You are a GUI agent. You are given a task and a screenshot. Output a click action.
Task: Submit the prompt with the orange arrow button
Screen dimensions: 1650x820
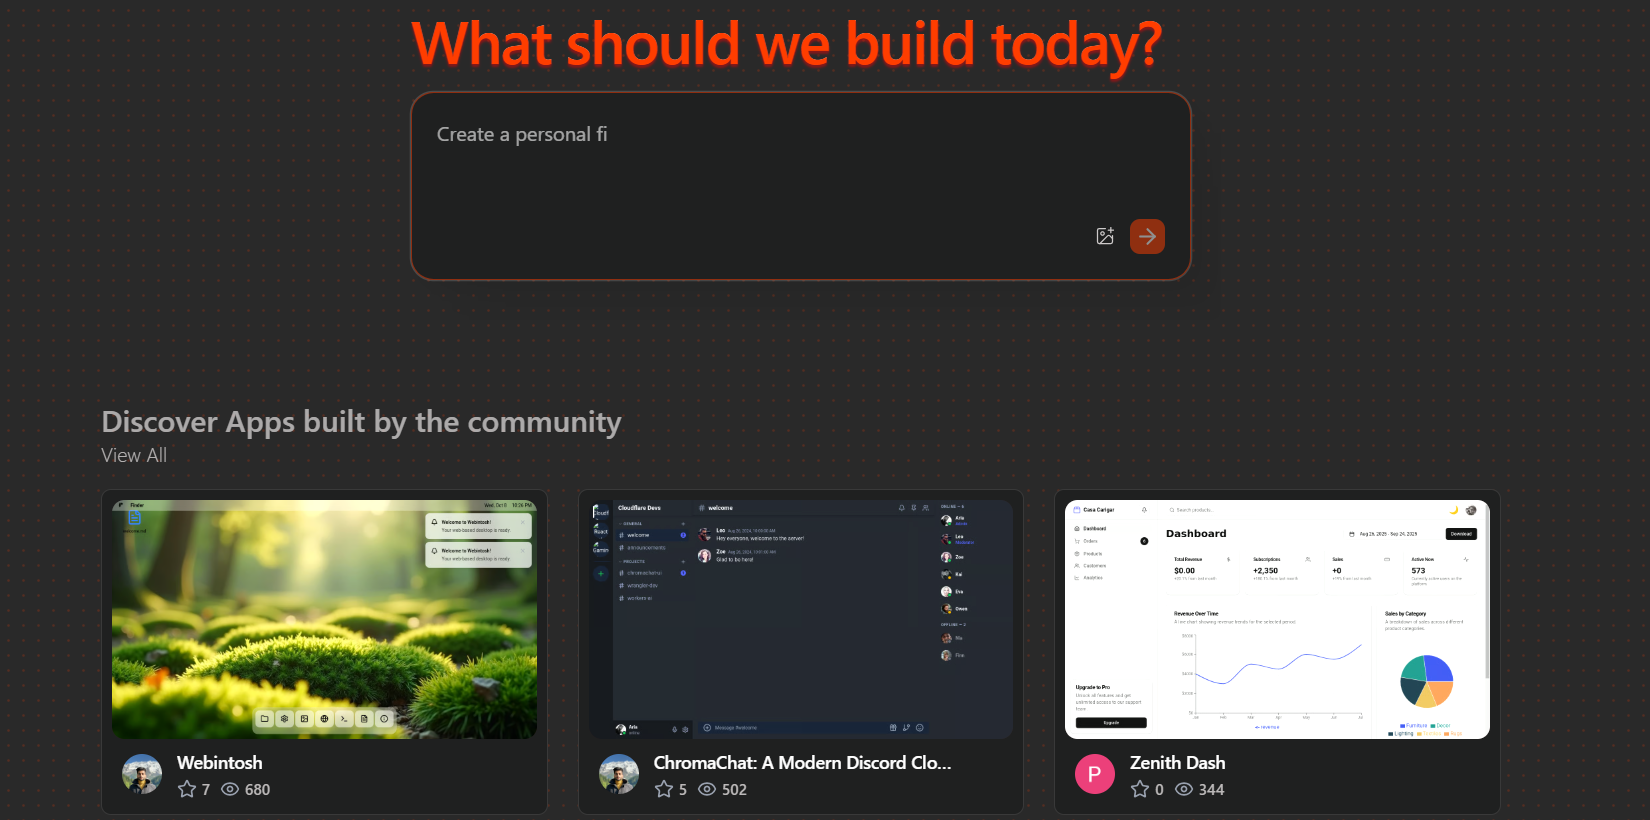click(1147, 237)
